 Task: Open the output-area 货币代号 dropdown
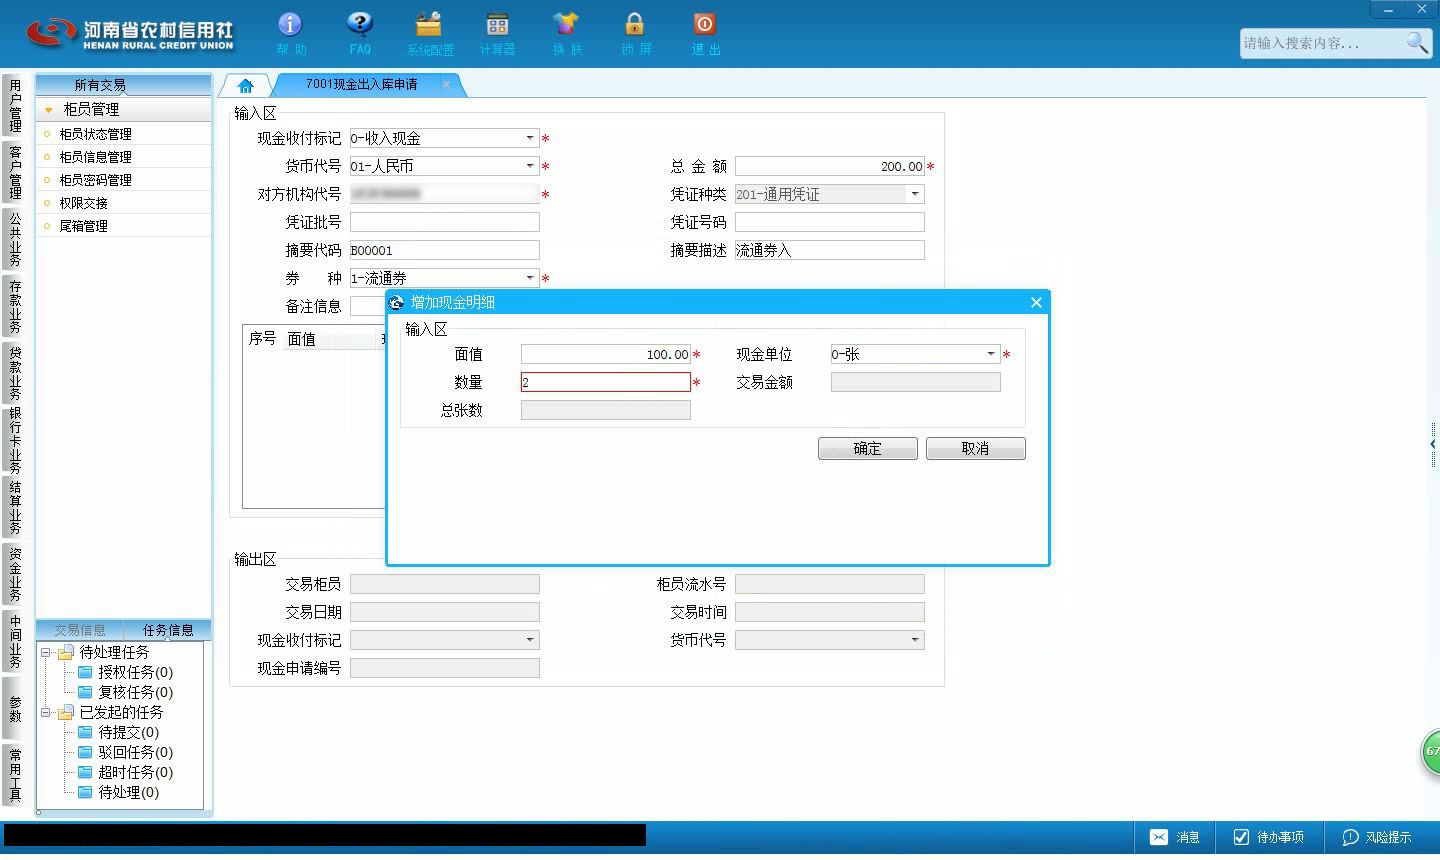click(x=915, y=640)
